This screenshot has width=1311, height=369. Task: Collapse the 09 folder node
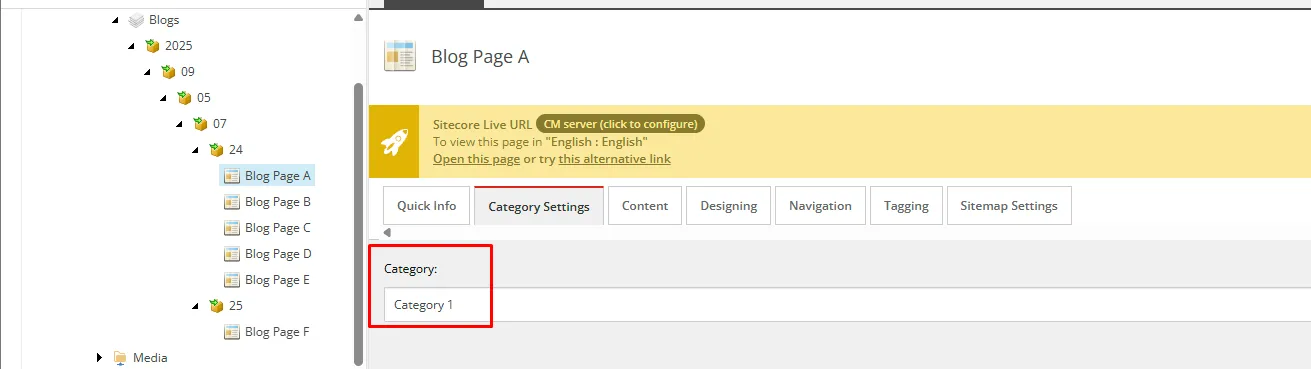[148, 72]
